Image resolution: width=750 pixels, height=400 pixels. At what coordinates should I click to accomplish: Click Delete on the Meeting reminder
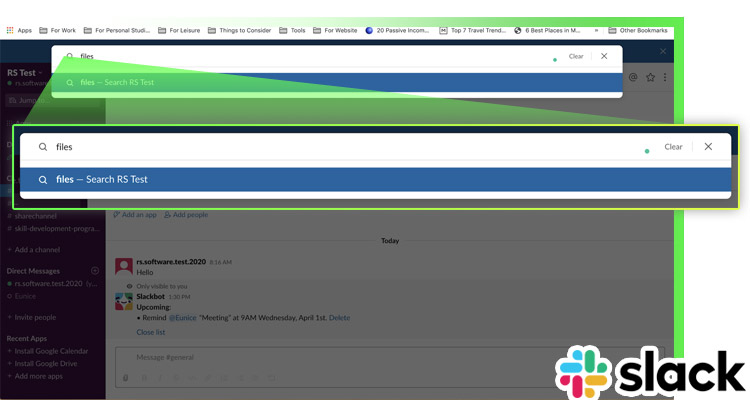pyautogui.click(x=340, y=318)
